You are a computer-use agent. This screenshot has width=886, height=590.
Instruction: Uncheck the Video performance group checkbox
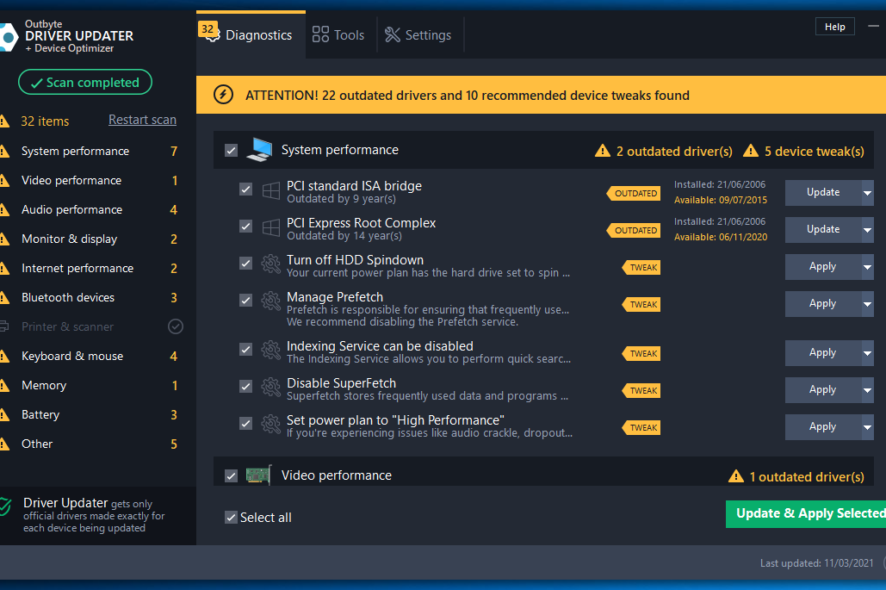tap(231, 476)
